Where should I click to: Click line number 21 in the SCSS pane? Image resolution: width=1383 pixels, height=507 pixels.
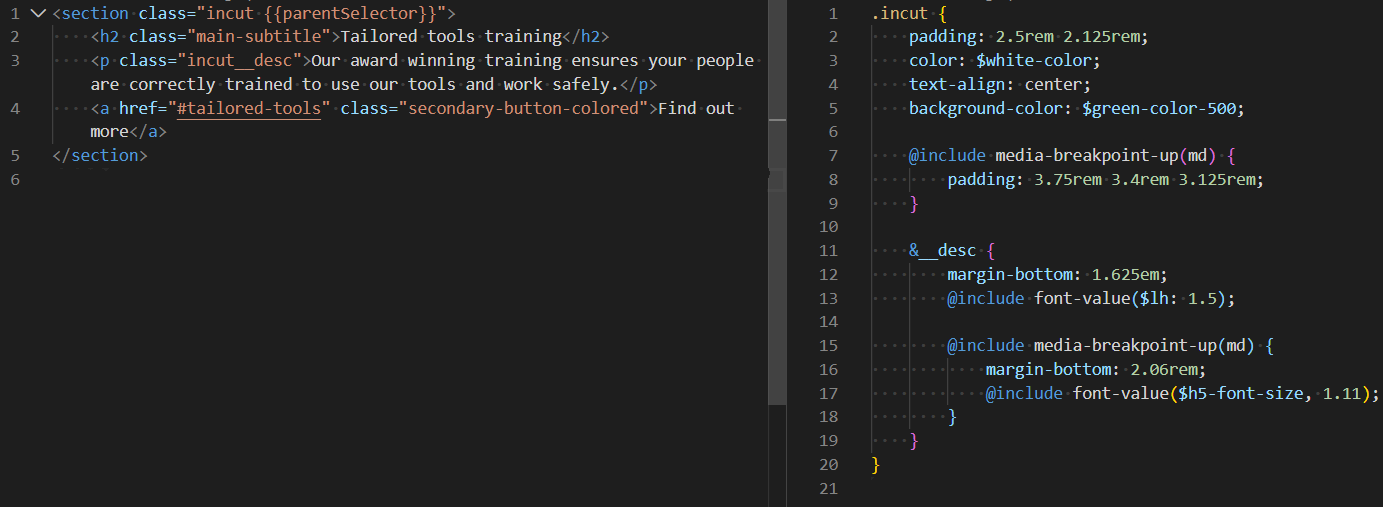pos(828,488)
